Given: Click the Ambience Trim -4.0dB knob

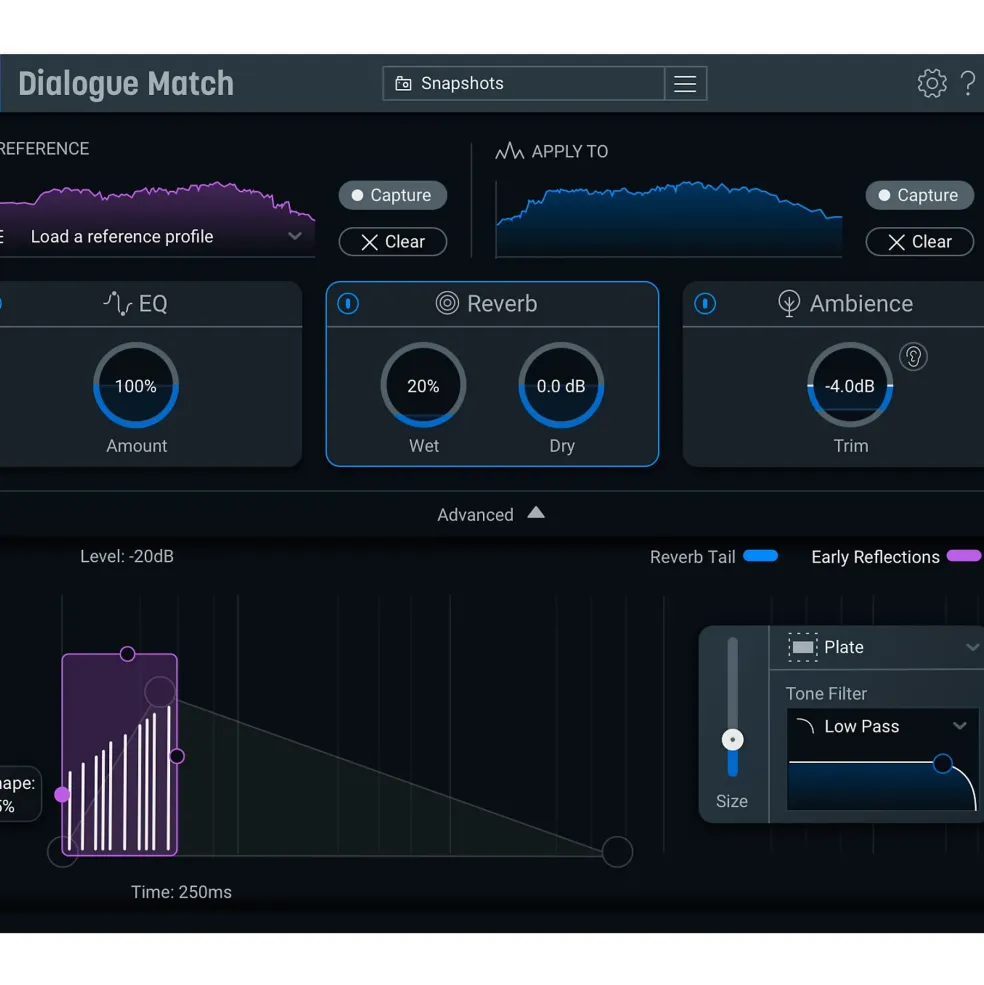Looking at the screenshot, I should [850, 385].
